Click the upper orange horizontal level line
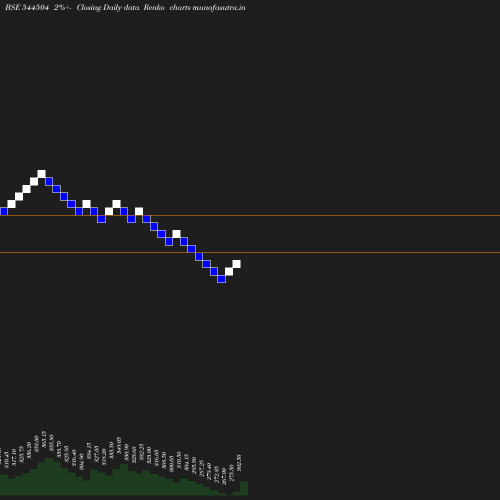Image resolution: width=500 pixels, height=500 pixels. point(250,216)
